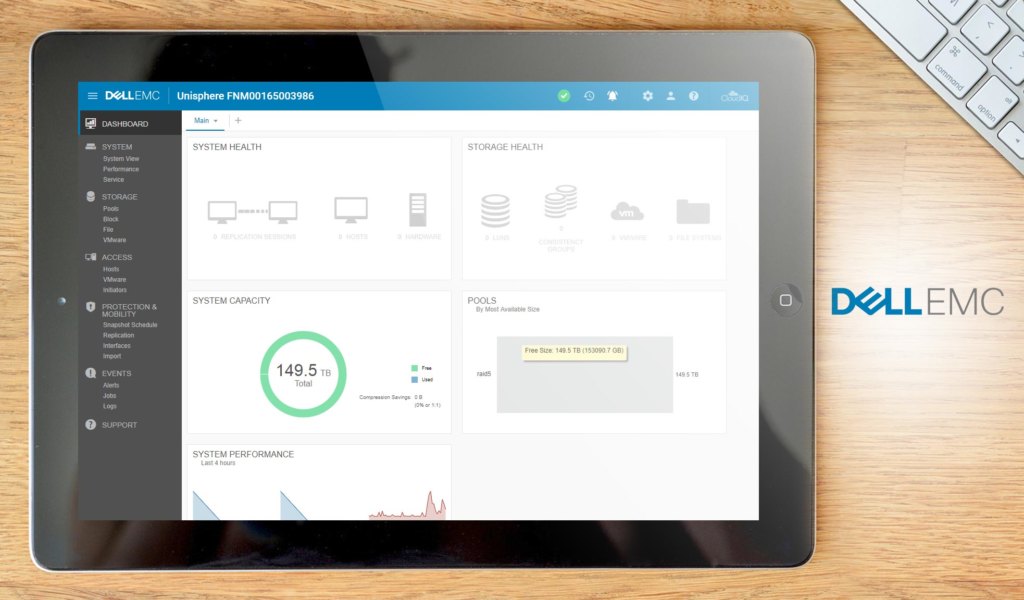Open CloudIQ from the top bar
The image size is (1024, 600).
click(x=735, y=96)
